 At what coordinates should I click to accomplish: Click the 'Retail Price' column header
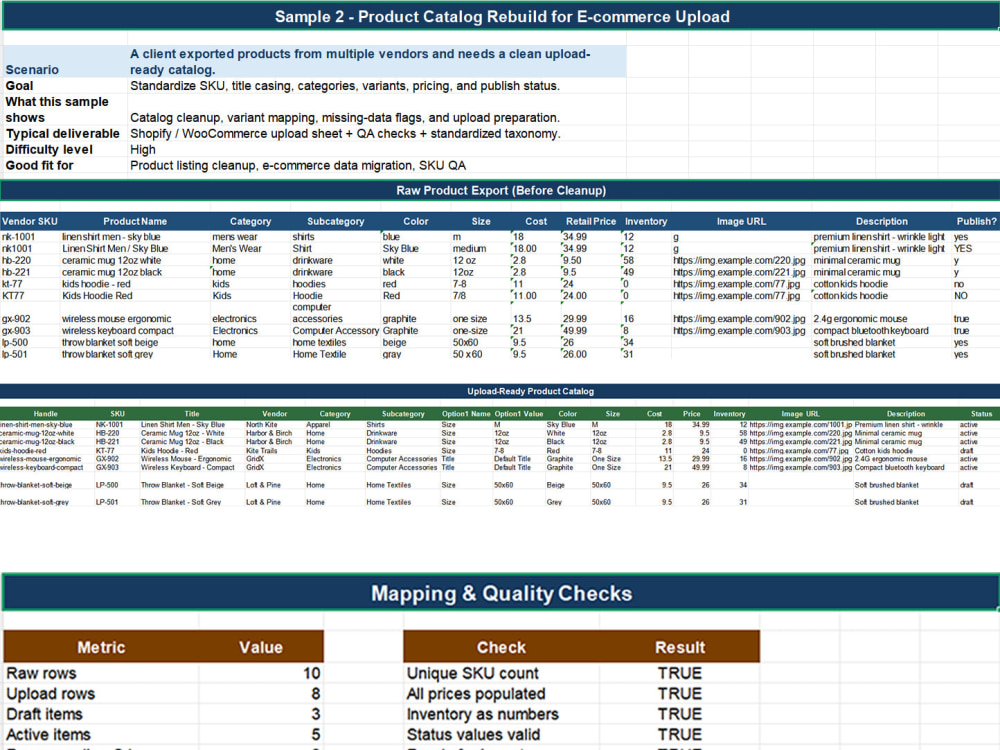(591, 221)
